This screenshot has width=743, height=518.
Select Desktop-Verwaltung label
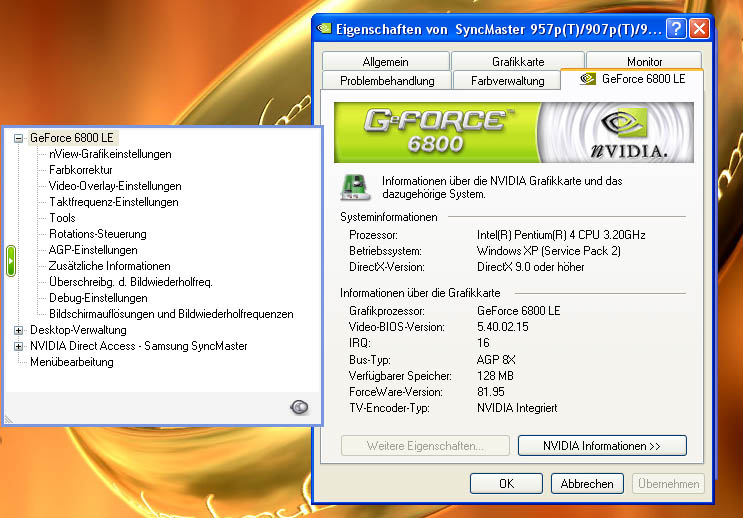pos(78,330)
